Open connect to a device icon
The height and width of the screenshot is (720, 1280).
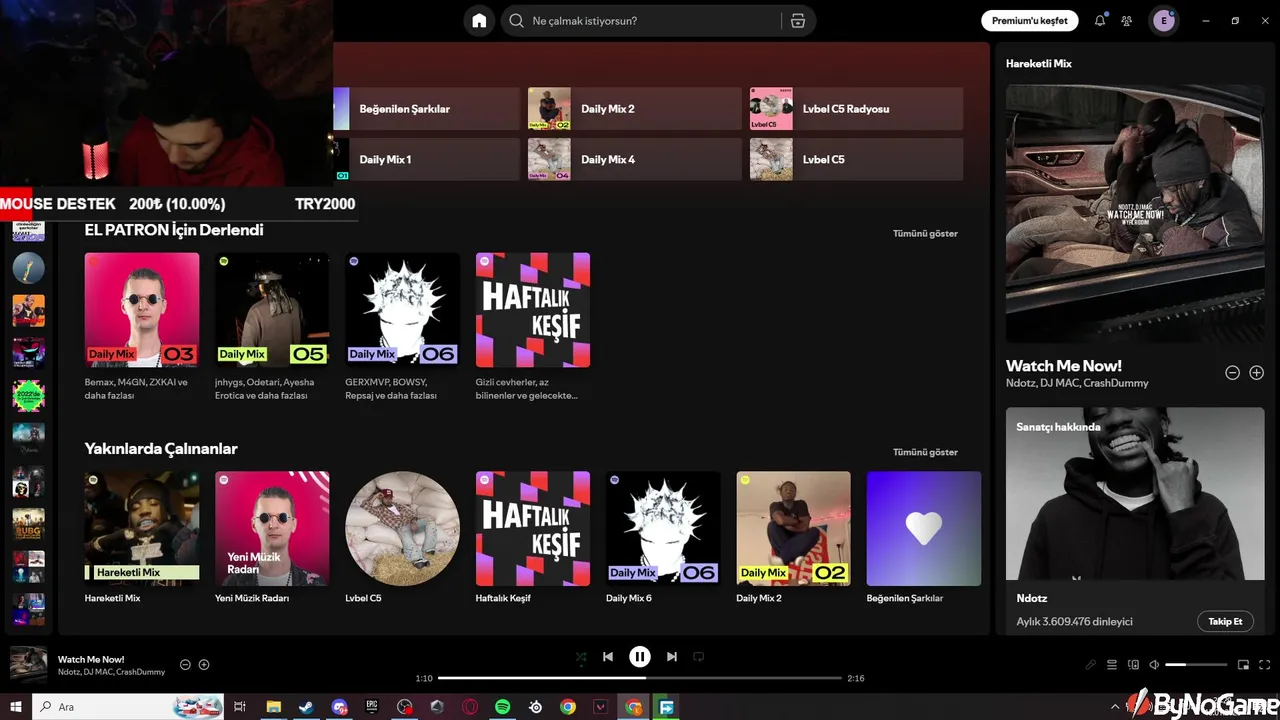(x=1133, y=665)
